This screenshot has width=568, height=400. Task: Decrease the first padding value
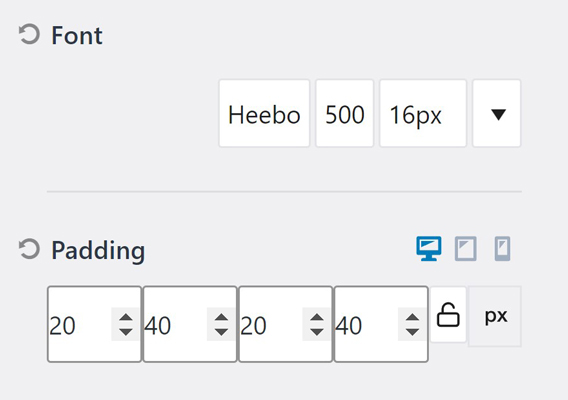tap(125, 332)
